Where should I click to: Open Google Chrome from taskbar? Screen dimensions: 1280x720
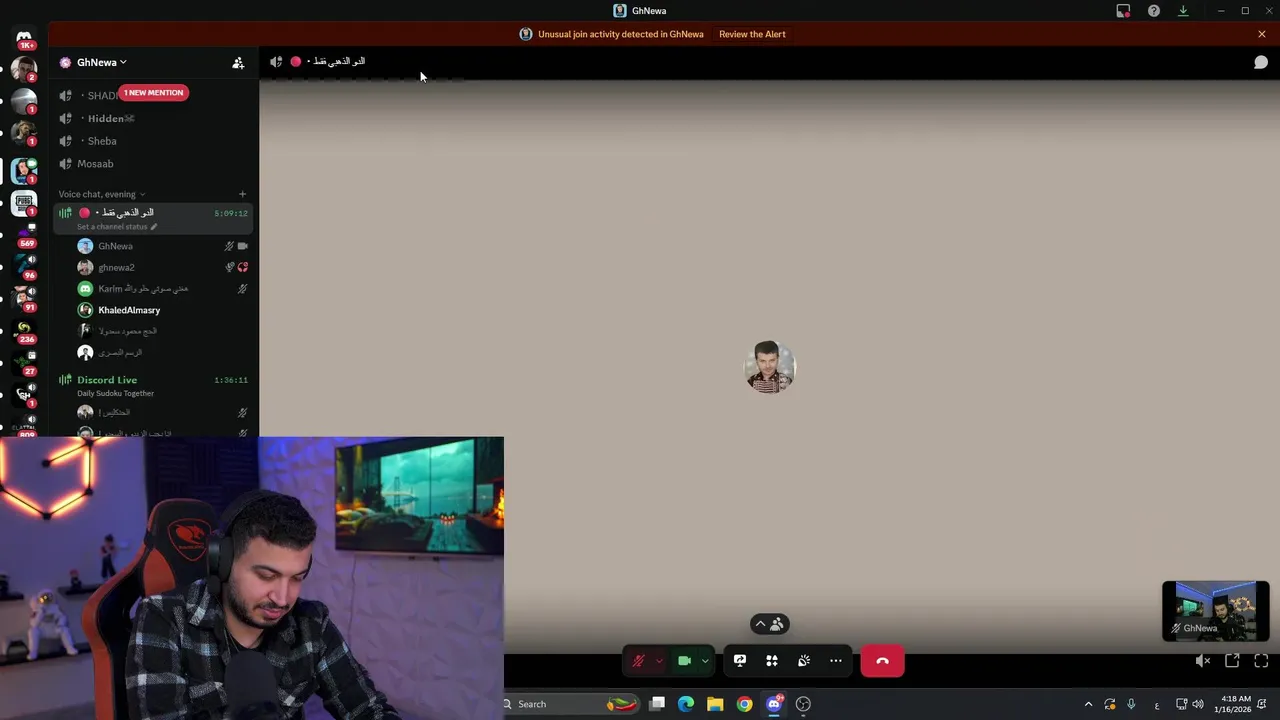pyautogui.click(x=744, y=704)
